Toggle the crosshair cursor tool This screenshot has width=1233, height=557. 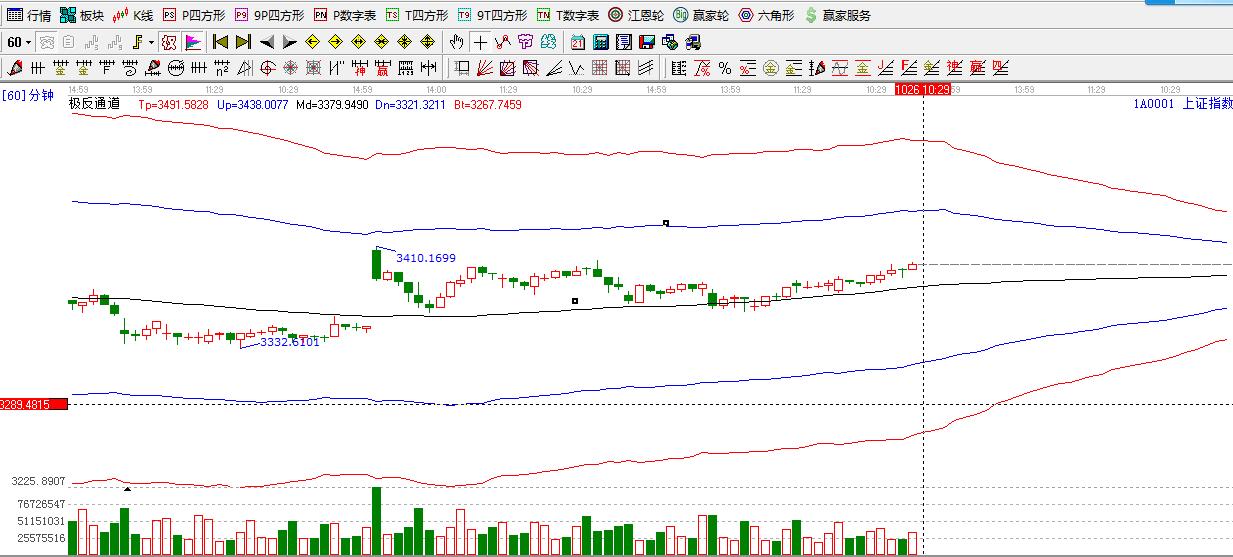[480, 42]
